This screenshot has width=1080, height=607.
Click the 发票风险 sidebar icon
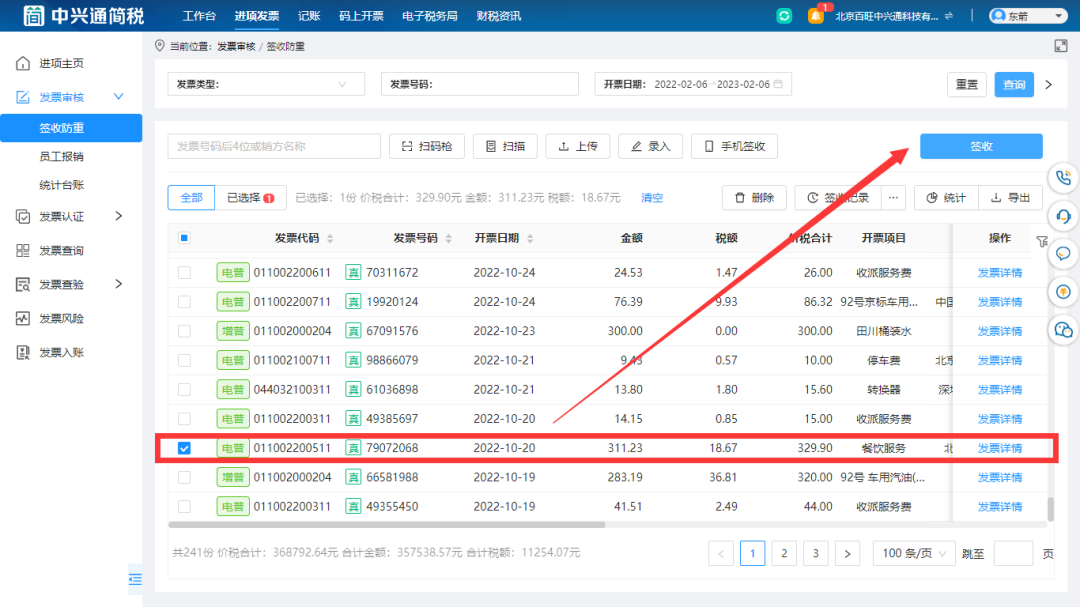[x=23, y=318]
